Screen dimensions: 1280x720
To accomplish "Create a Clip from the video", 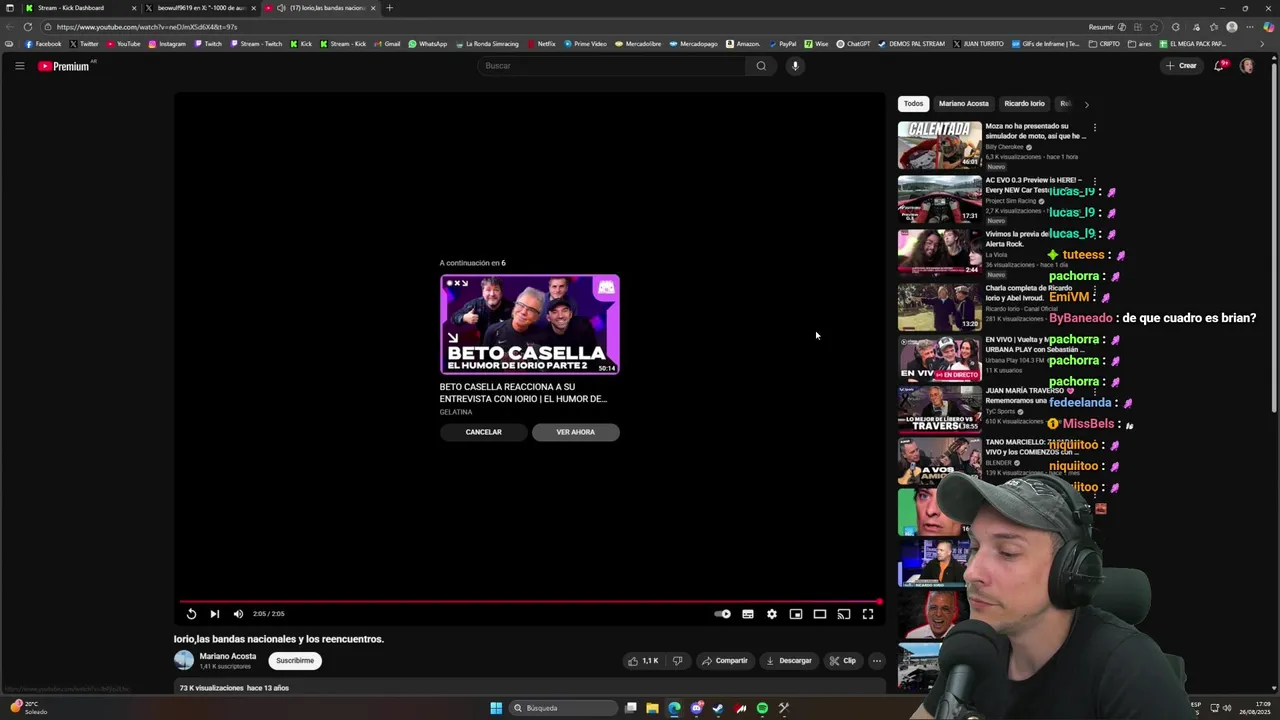I will [x=843, y=660].
